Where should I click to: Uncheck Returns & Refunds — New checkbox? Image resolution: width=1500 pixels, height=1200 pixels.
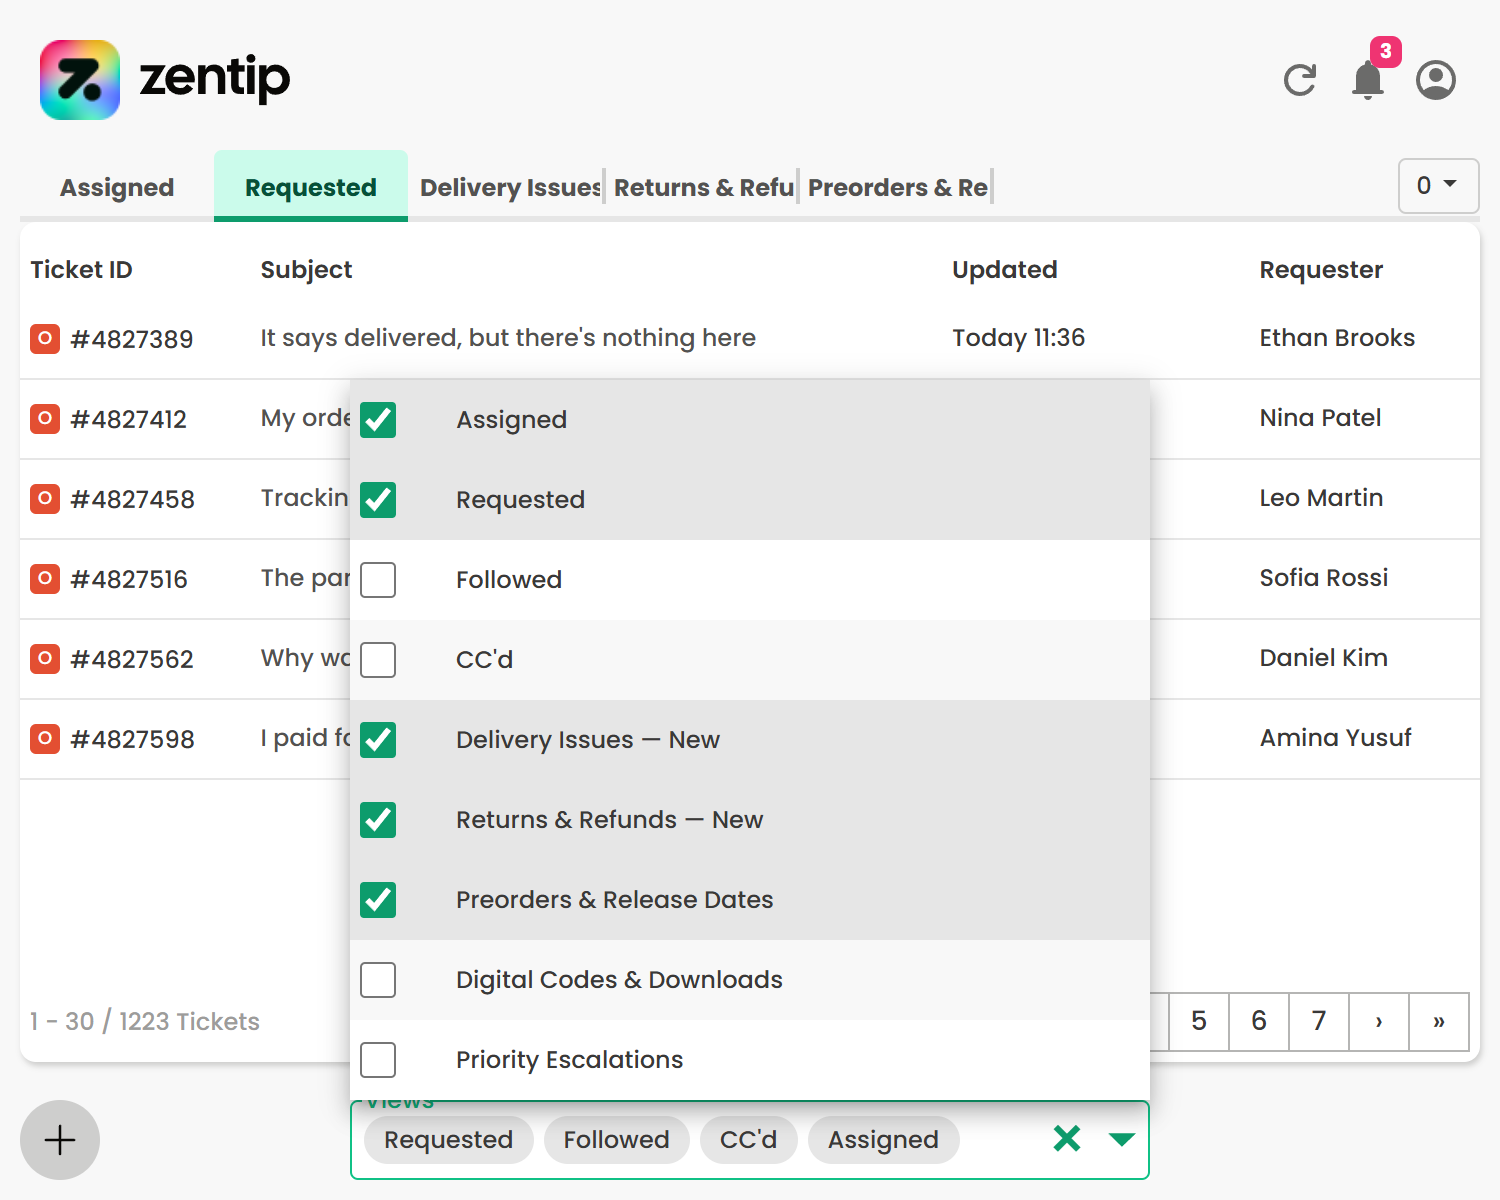378,820
